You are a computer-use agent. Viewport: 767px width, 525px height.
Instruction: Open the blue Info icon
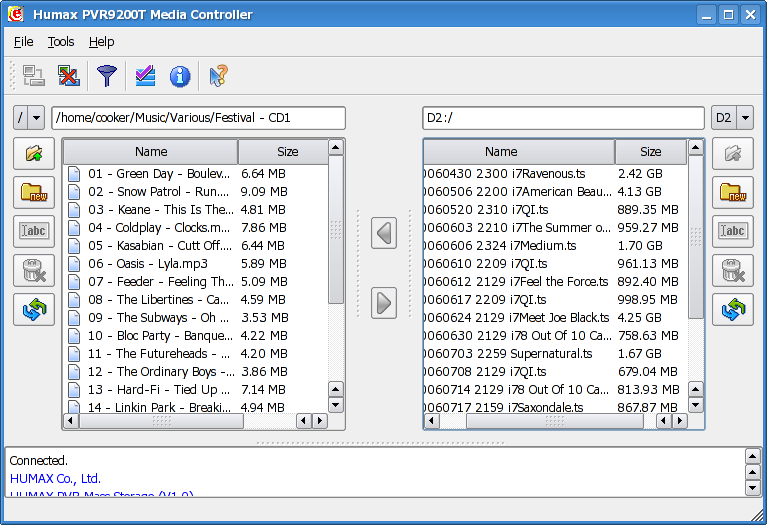click(180, 76)
